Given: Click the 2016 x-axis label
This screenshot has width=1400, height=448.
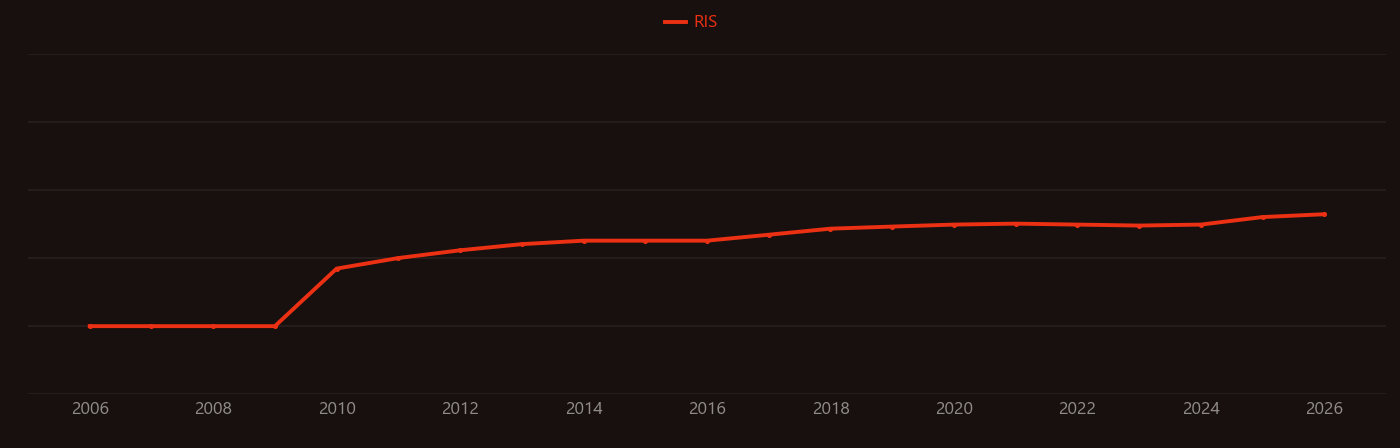Looking at the screenshot, I should (x=707, y=409).
